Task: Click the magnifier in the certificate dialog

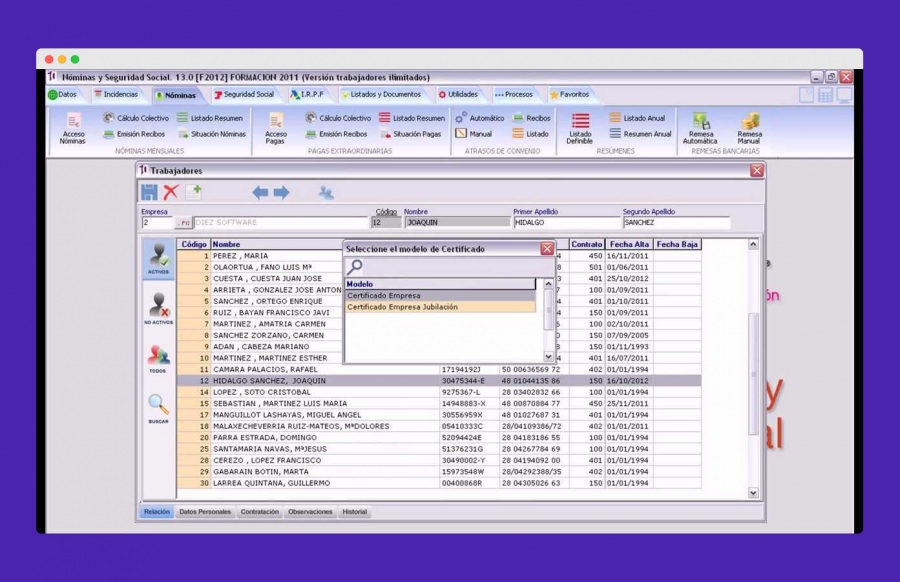Action: pos(355,266)
